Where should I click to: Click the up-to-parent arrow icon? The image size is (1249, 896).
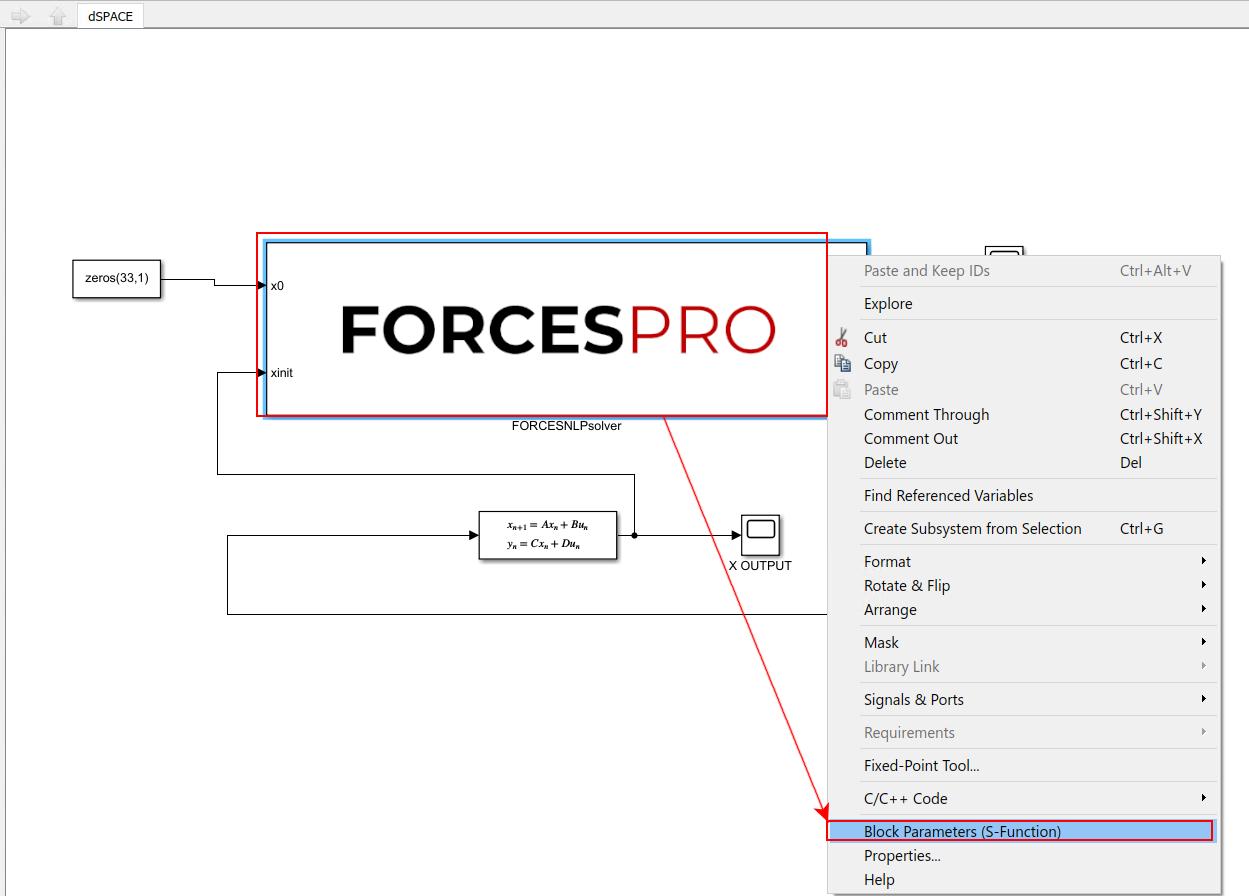(58, 16)
